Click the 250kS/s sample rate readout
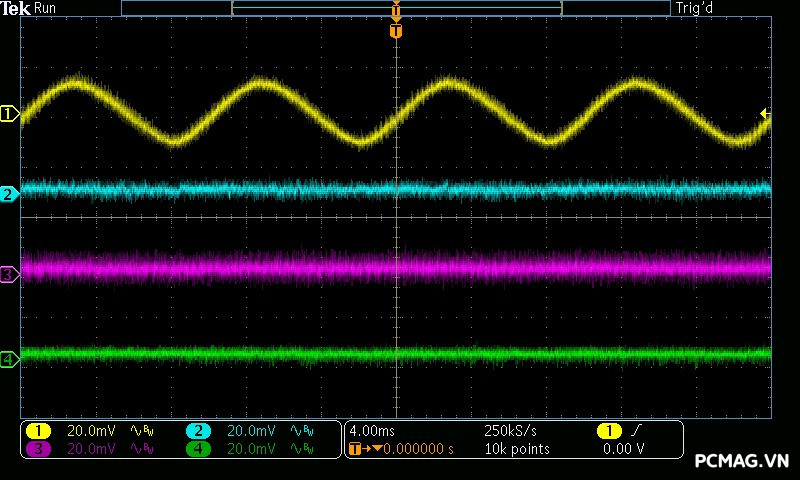Viewport: 800px width, 480px height. click(510, 431)
